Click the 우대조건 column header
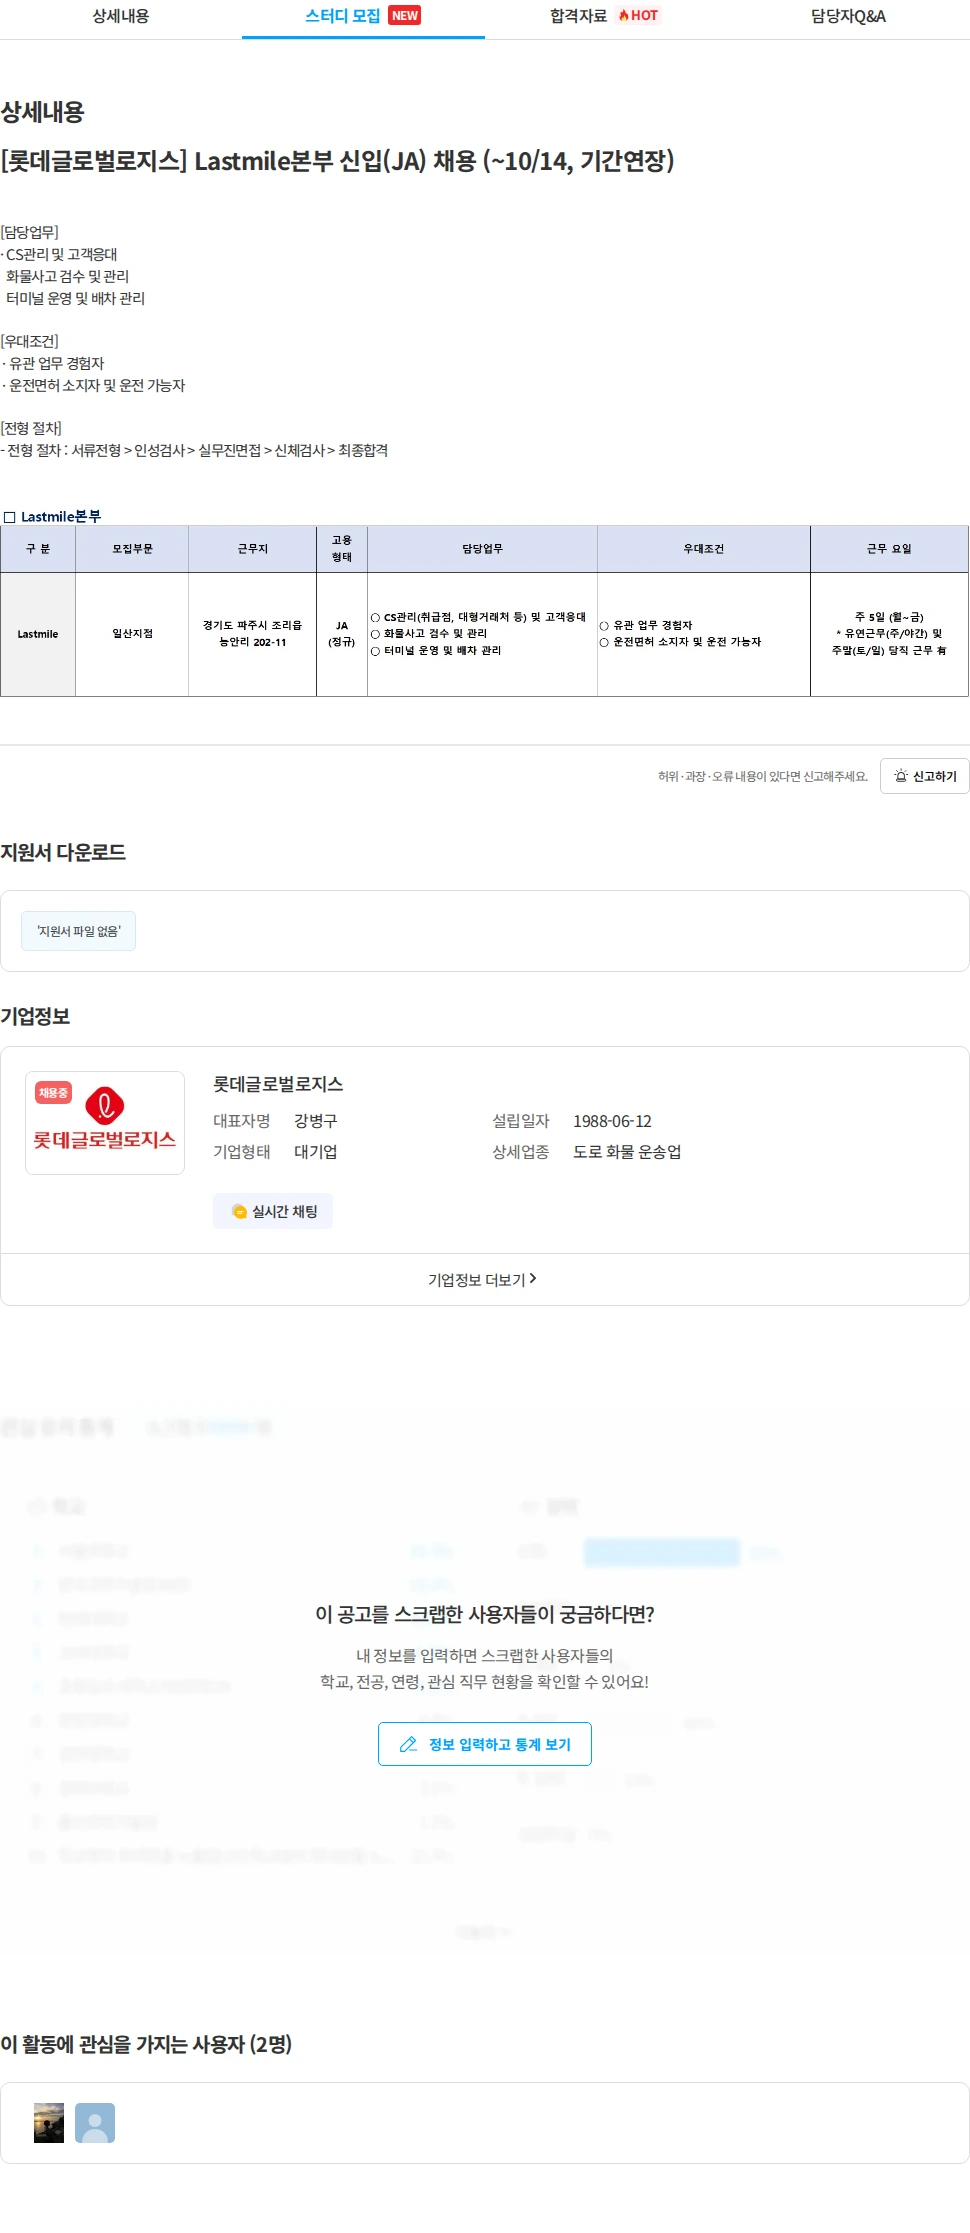The height and width of the screenshot is (2233, 970). click(x=704, y=549)
